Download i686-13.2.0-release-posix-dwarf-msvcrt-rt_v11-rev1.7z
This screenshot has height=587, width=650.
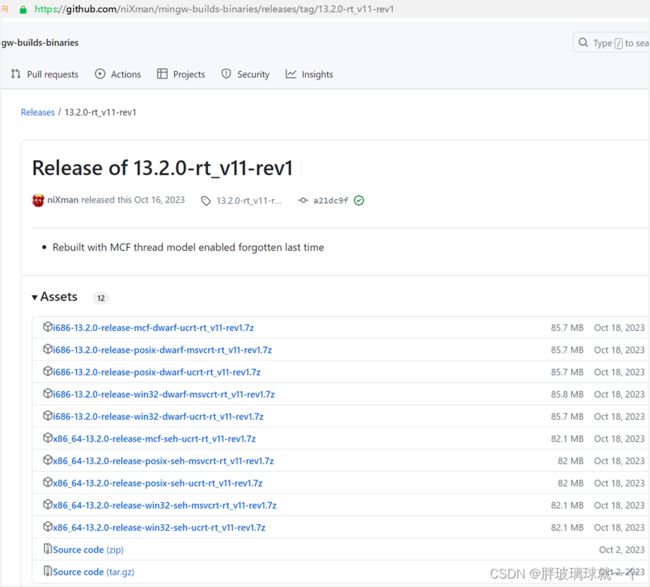tap(162, 350)
